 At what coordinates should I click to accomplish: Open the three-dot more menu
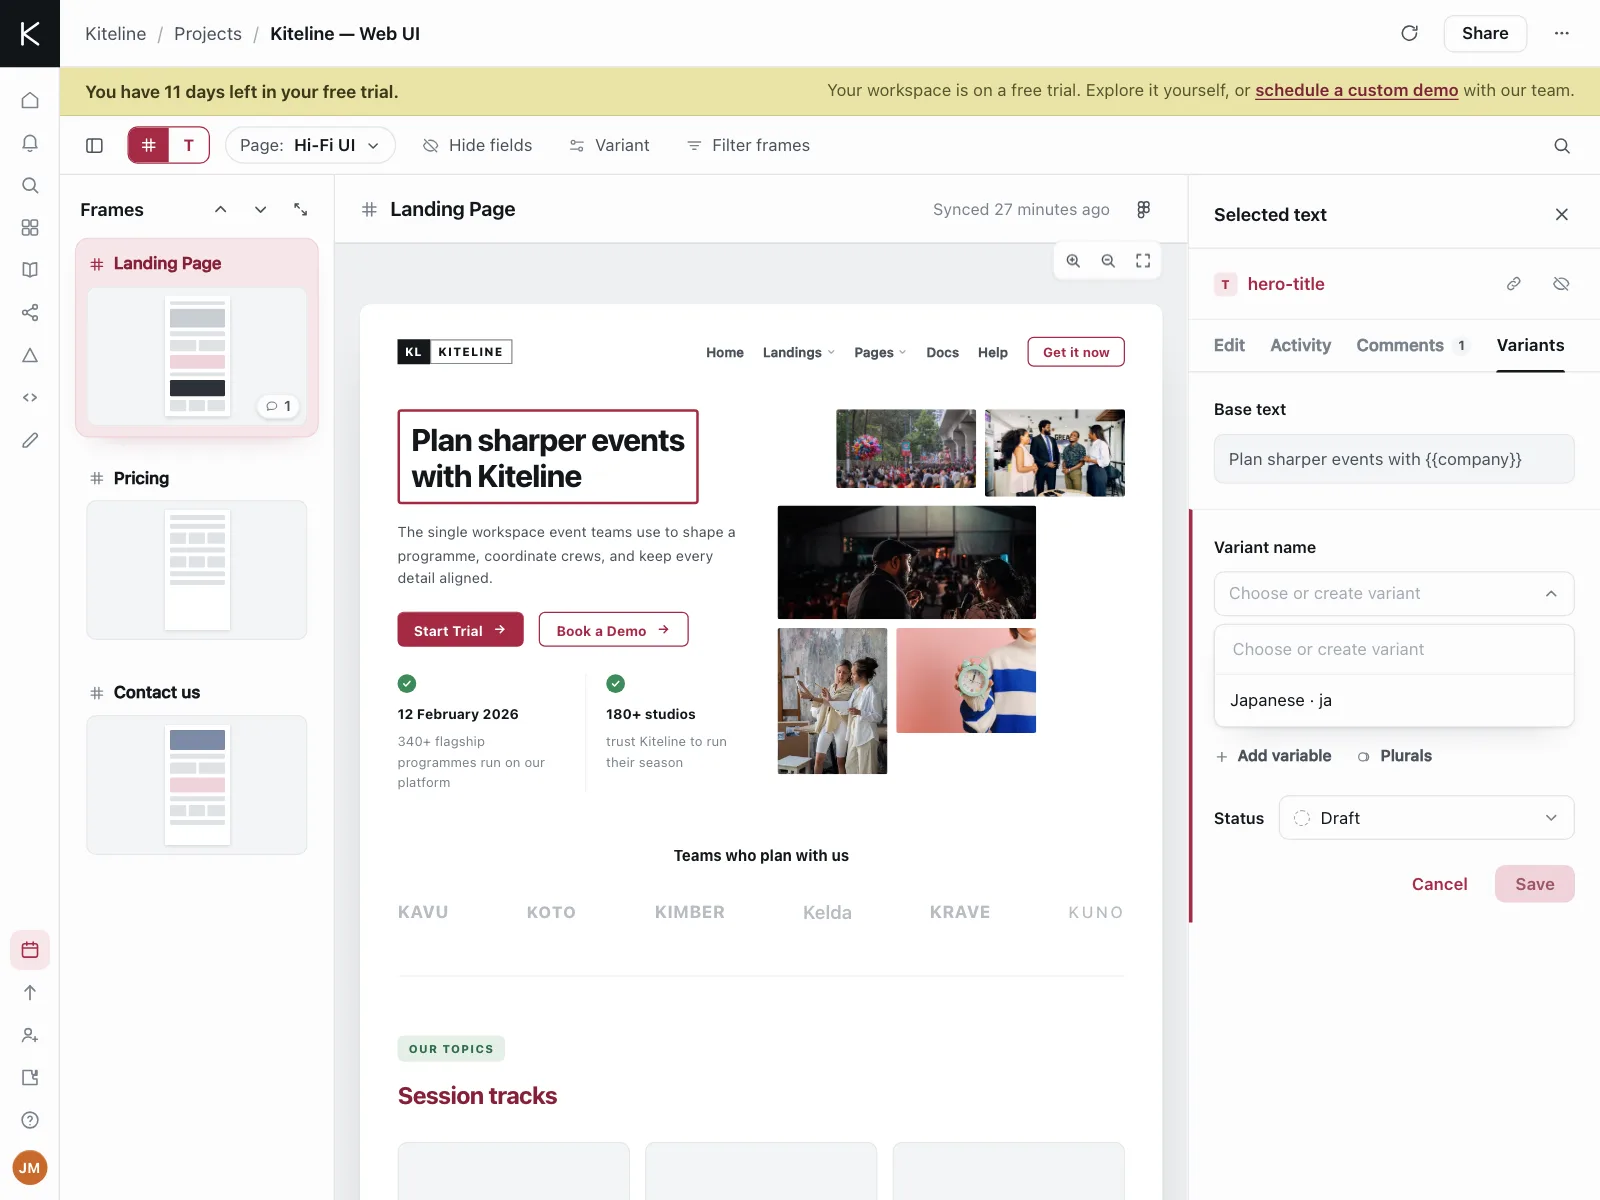[x=1561, y=33]
